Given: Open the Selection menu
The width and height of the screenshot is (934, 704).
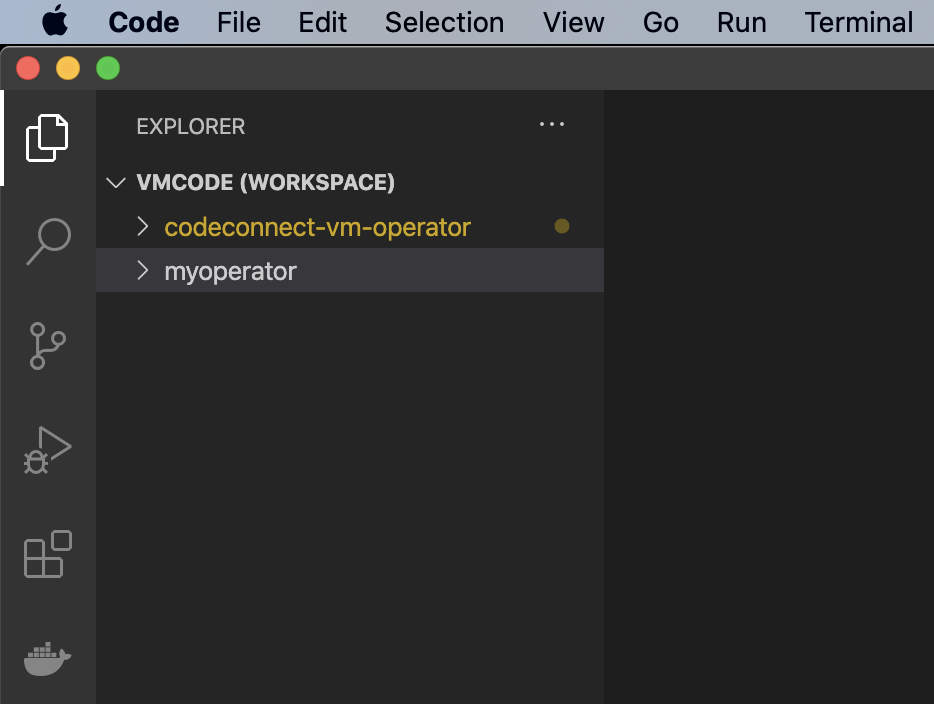Looking at the screenshot, I should click(444, 22).
